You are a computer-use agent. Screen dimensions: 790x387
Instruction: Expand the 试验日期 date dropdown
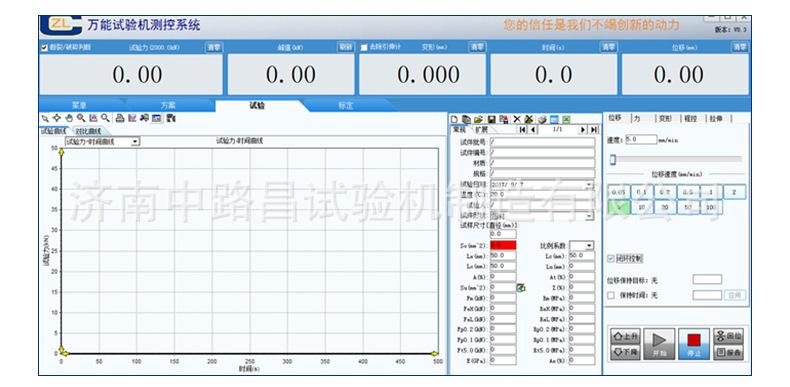click(x=589, y=185)
